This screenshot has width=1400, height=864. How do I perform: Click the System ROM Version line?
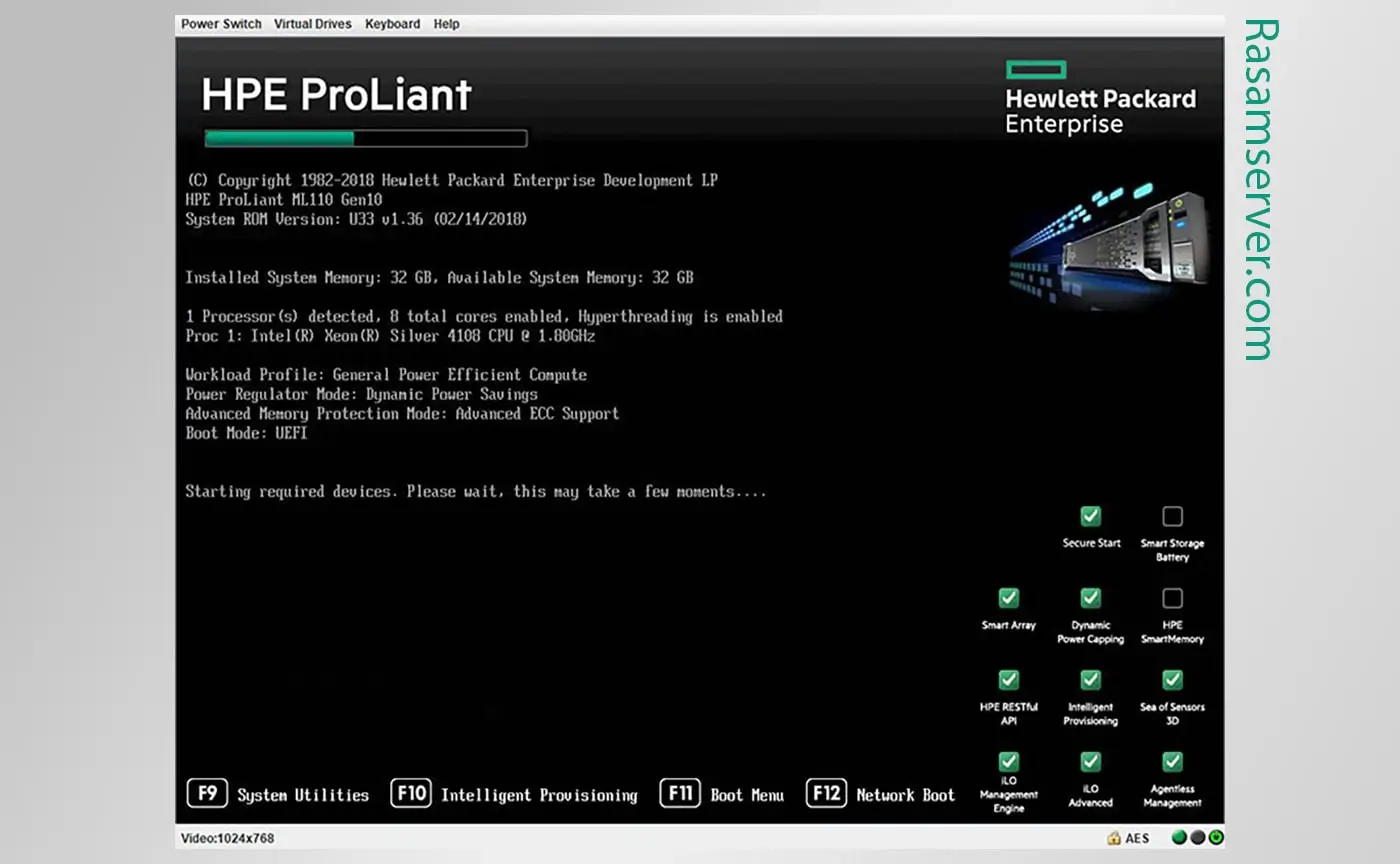point(356,219)
